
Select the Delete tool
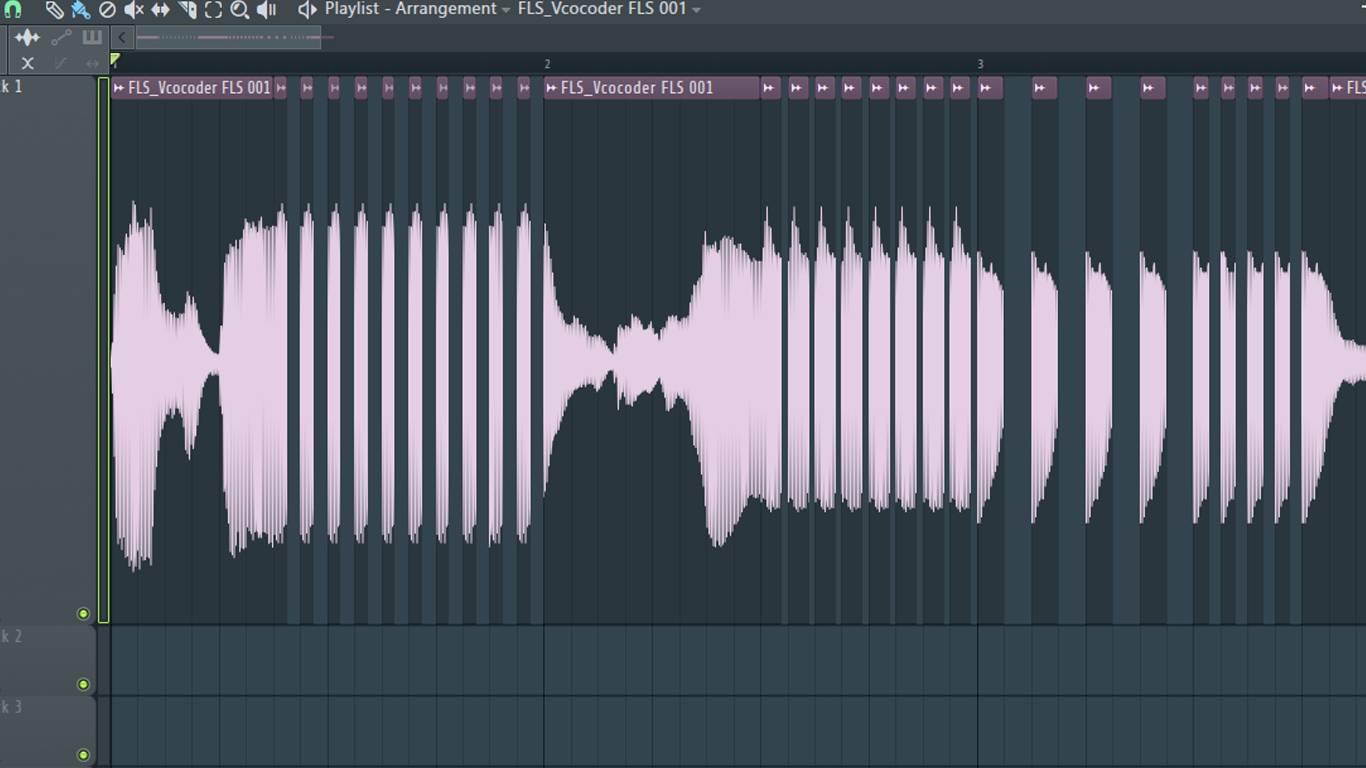pyautogui.click(x=107, y=10)
